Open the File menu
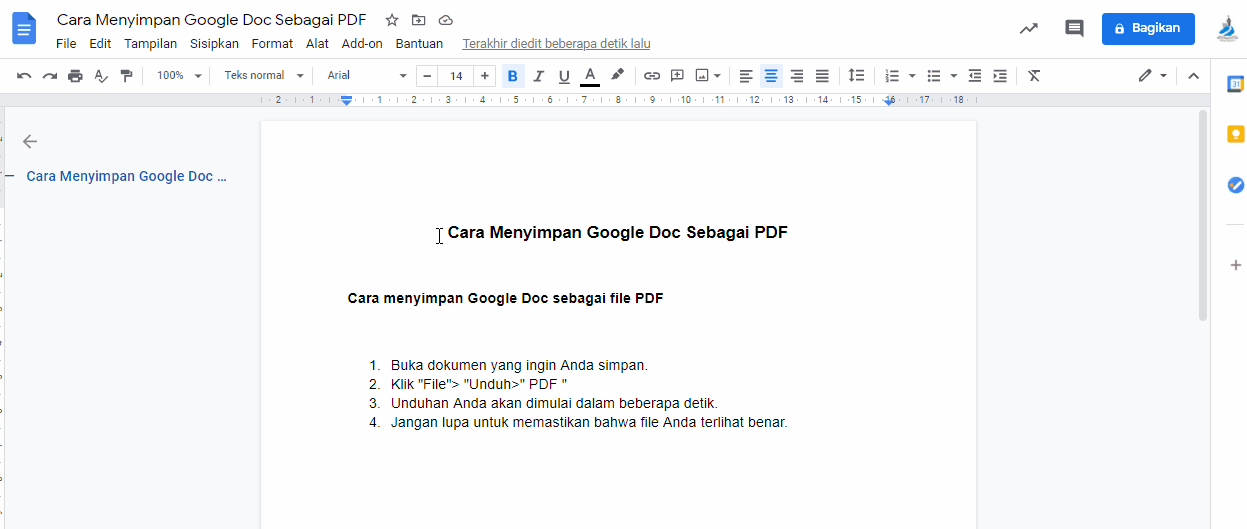1247x529 pixels. pos(66,44)
